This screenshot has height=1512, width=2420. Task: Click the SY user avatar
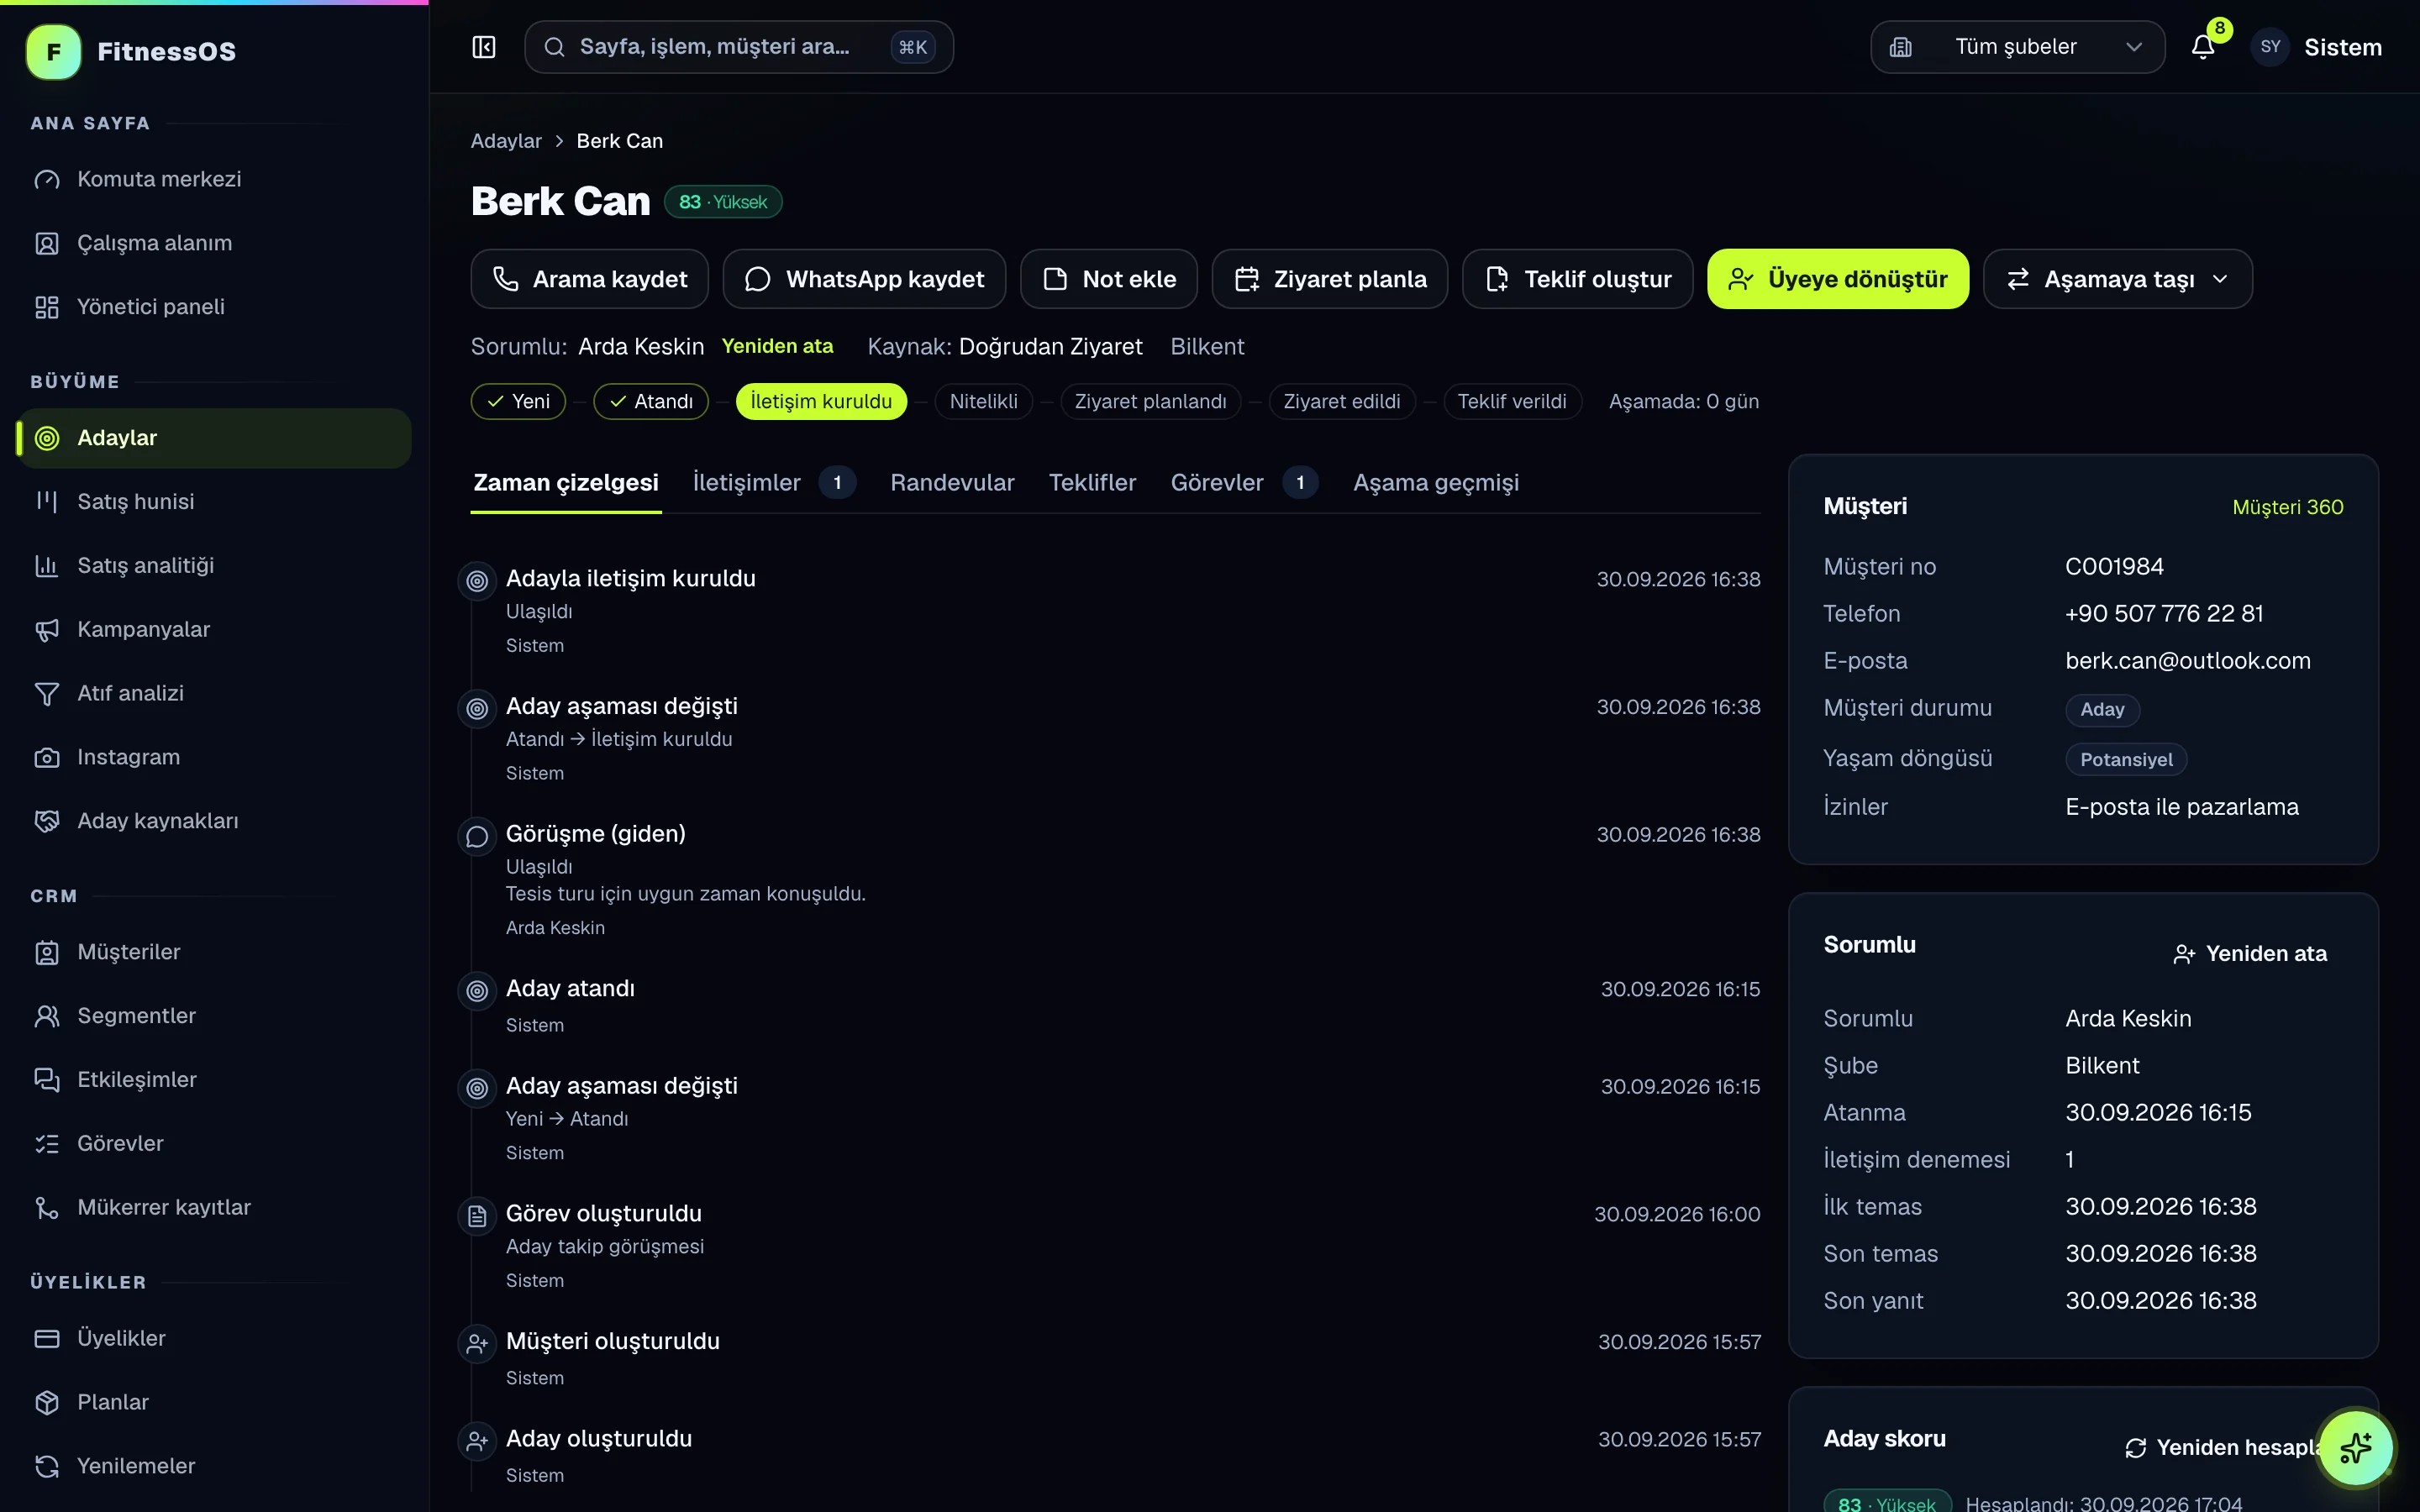click(2270, 47)
